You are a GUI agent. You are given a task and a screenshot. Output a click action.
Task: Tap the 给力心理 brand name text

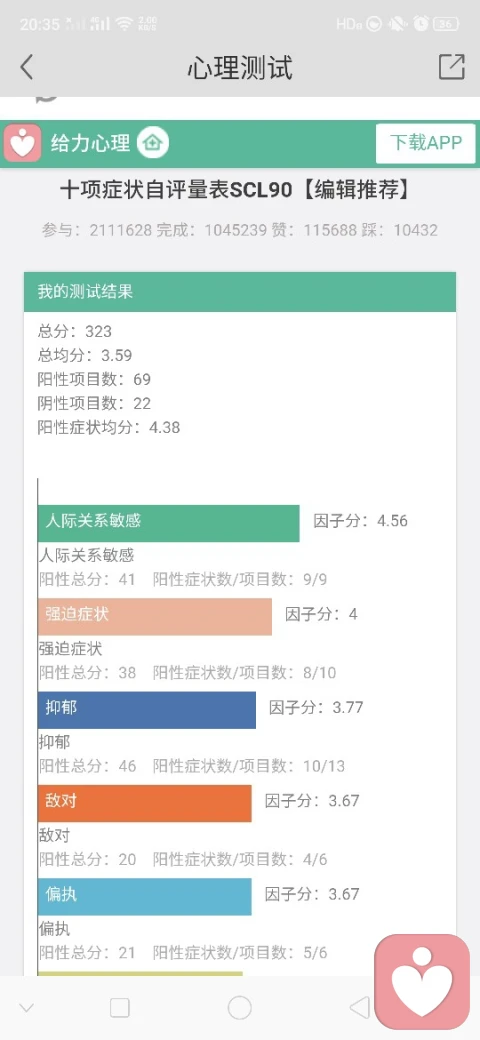(x=90, y=143)
